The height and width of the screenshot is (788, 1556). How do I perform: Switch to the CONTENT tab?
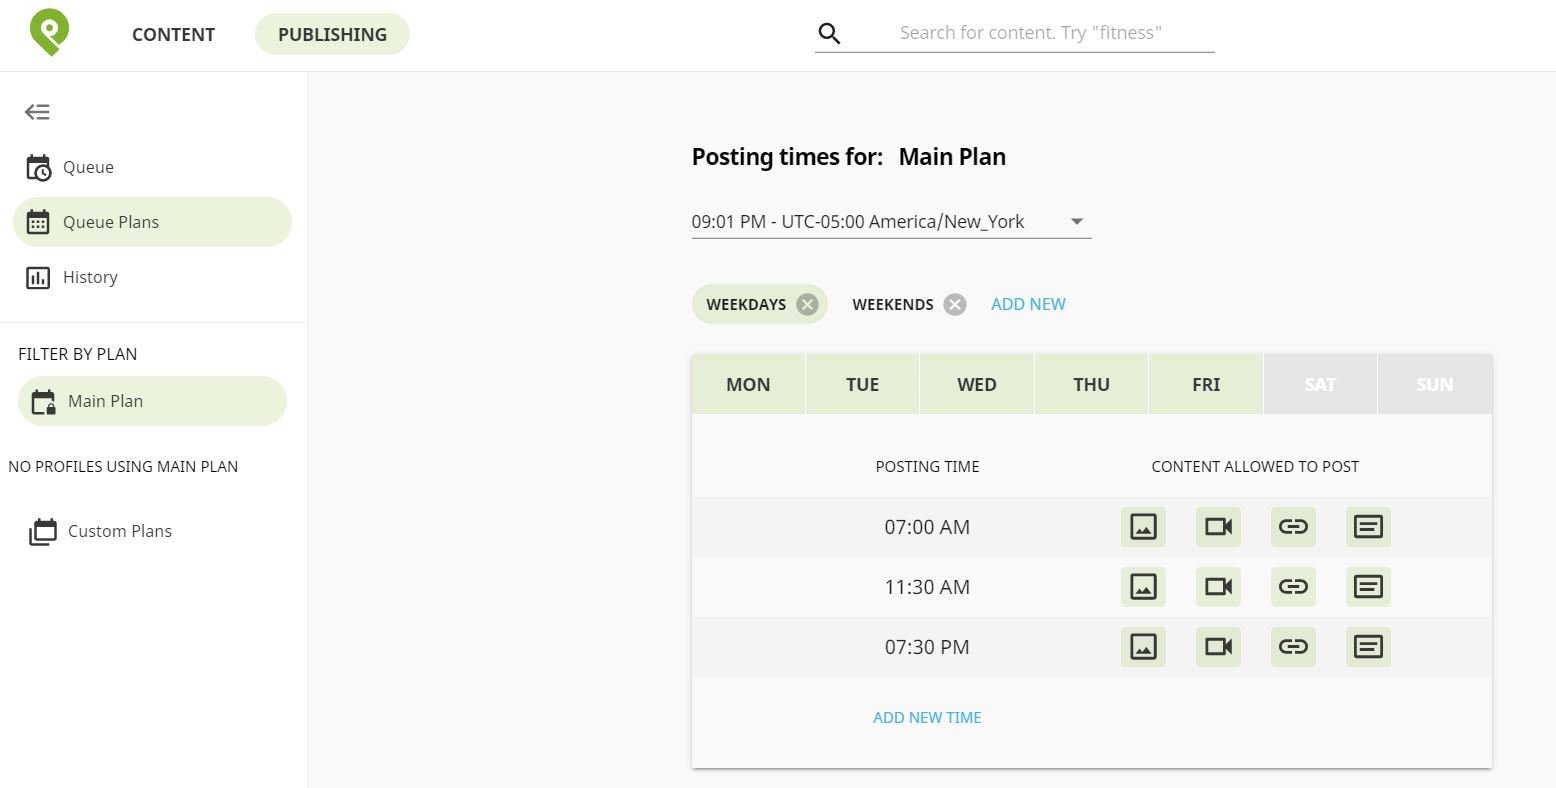point(173,34)
